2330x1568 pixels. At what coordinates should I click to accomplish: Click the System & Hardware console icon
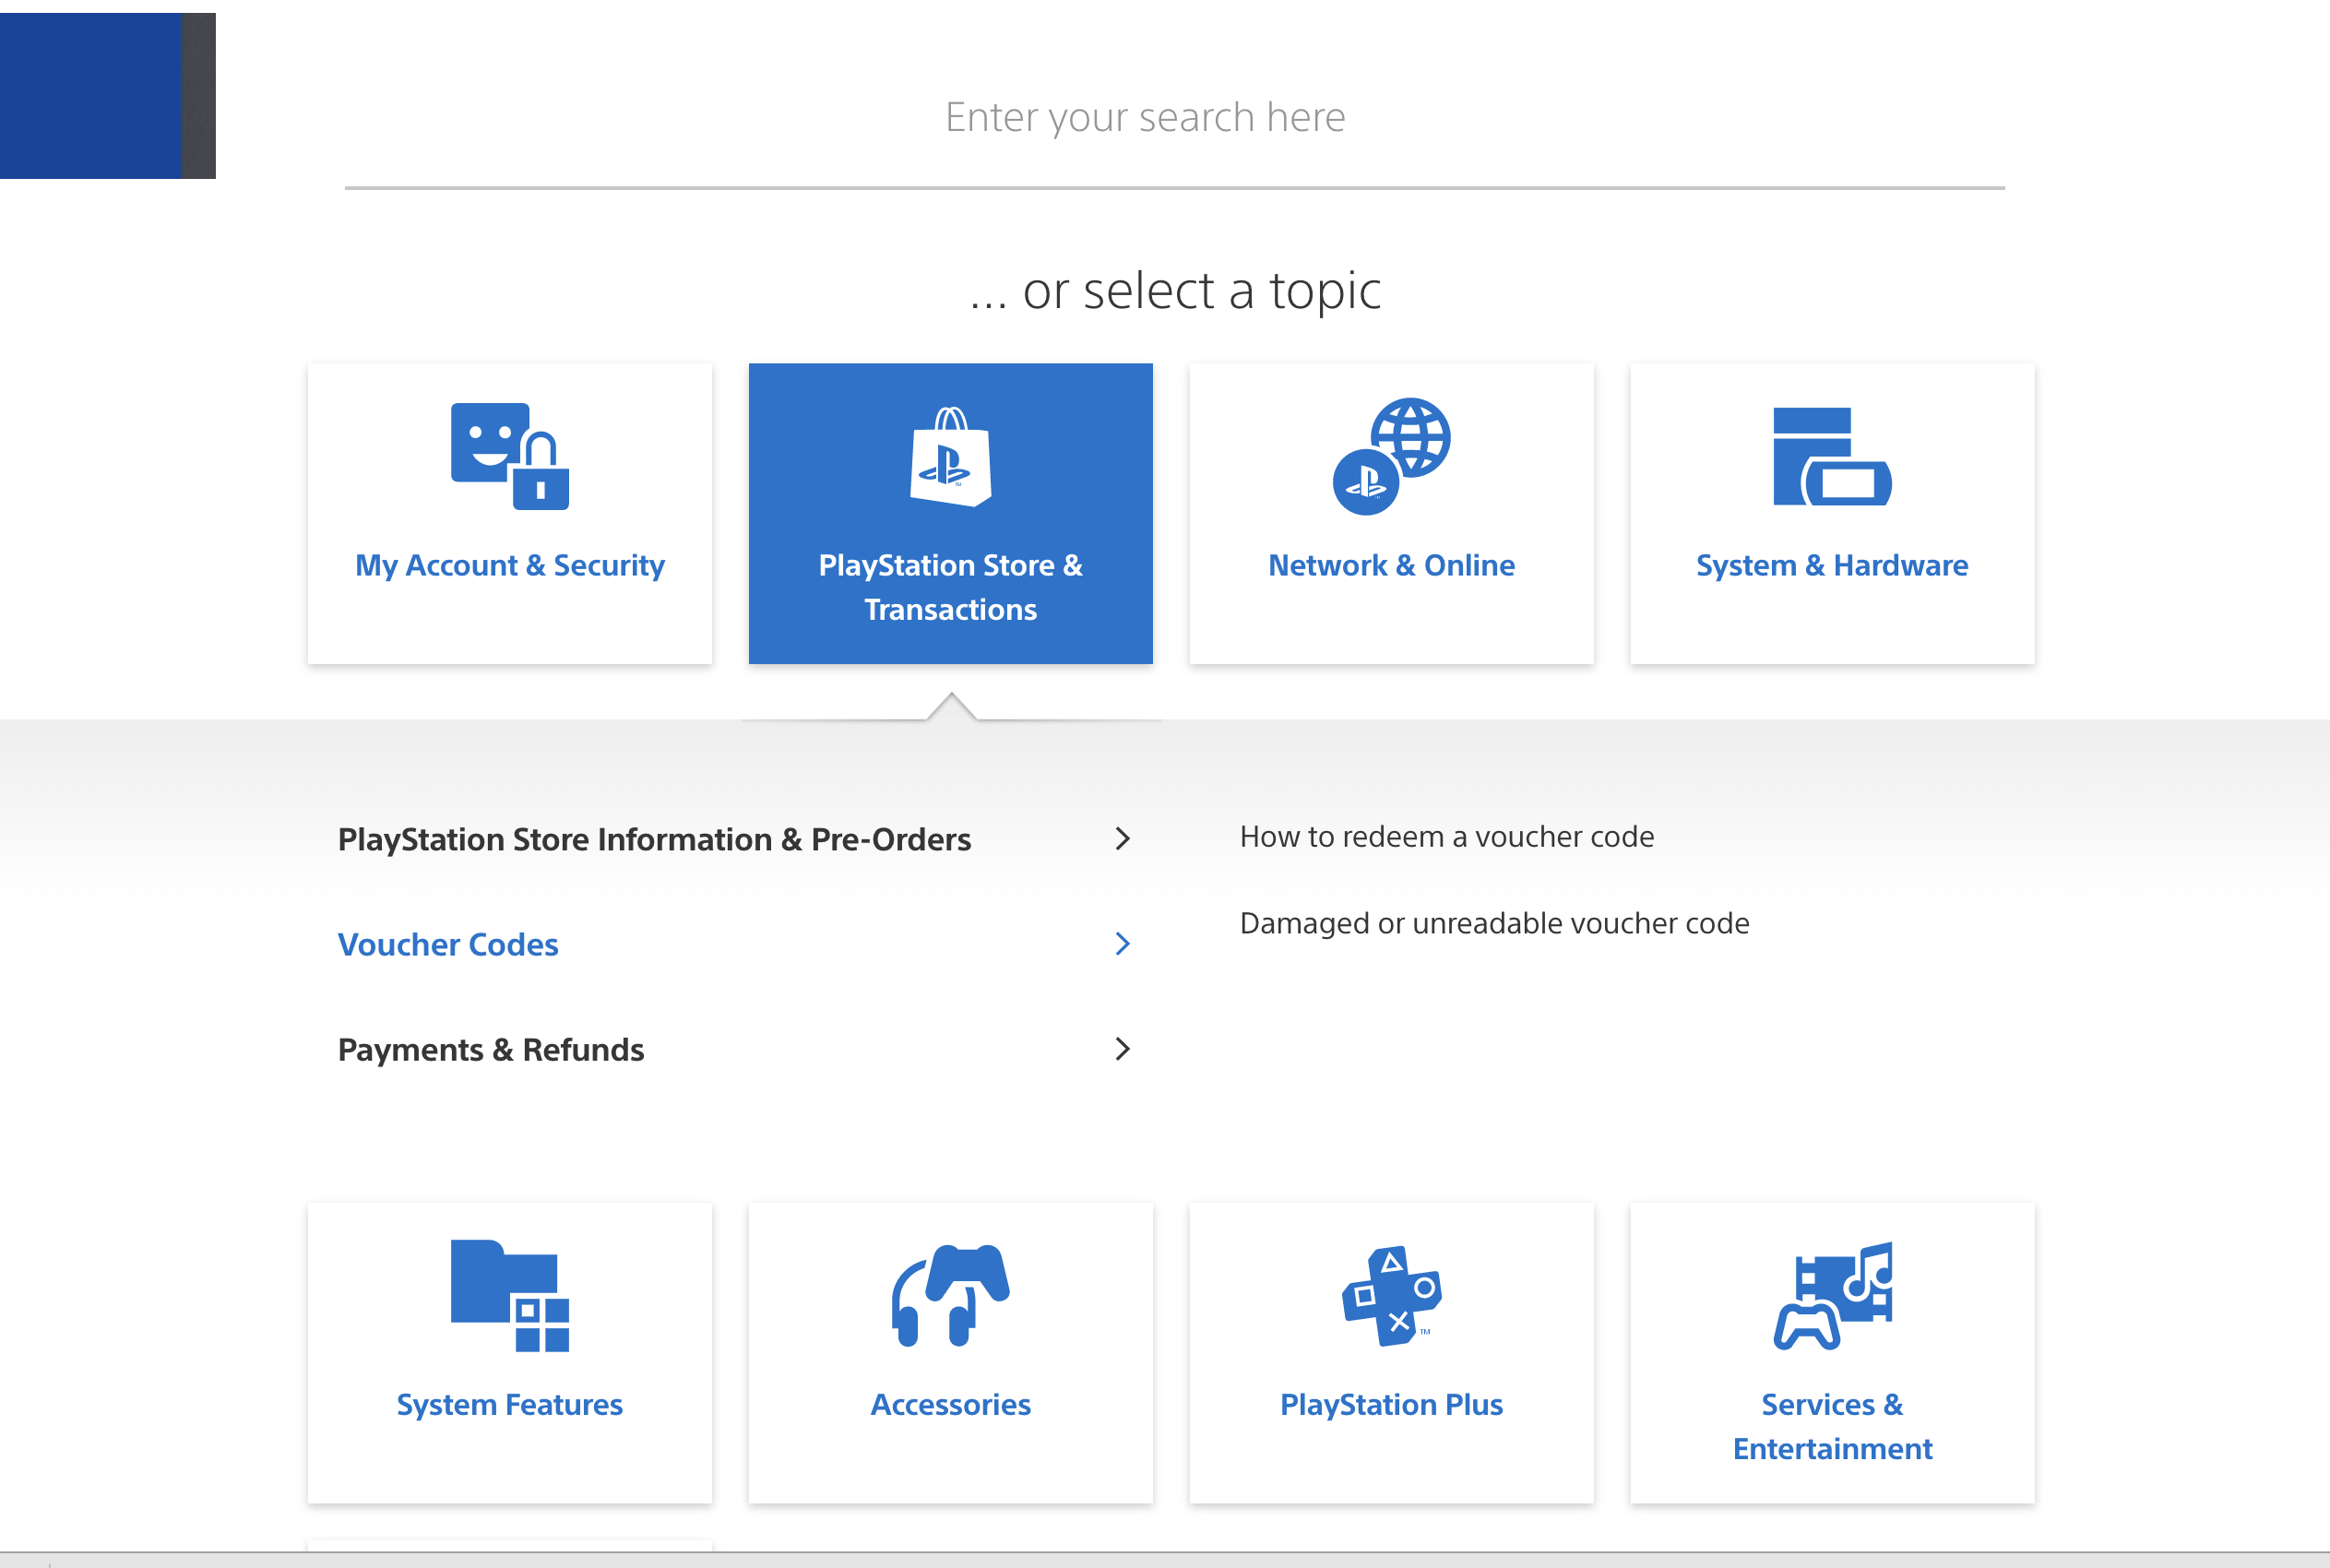[x=1832, y=456]
